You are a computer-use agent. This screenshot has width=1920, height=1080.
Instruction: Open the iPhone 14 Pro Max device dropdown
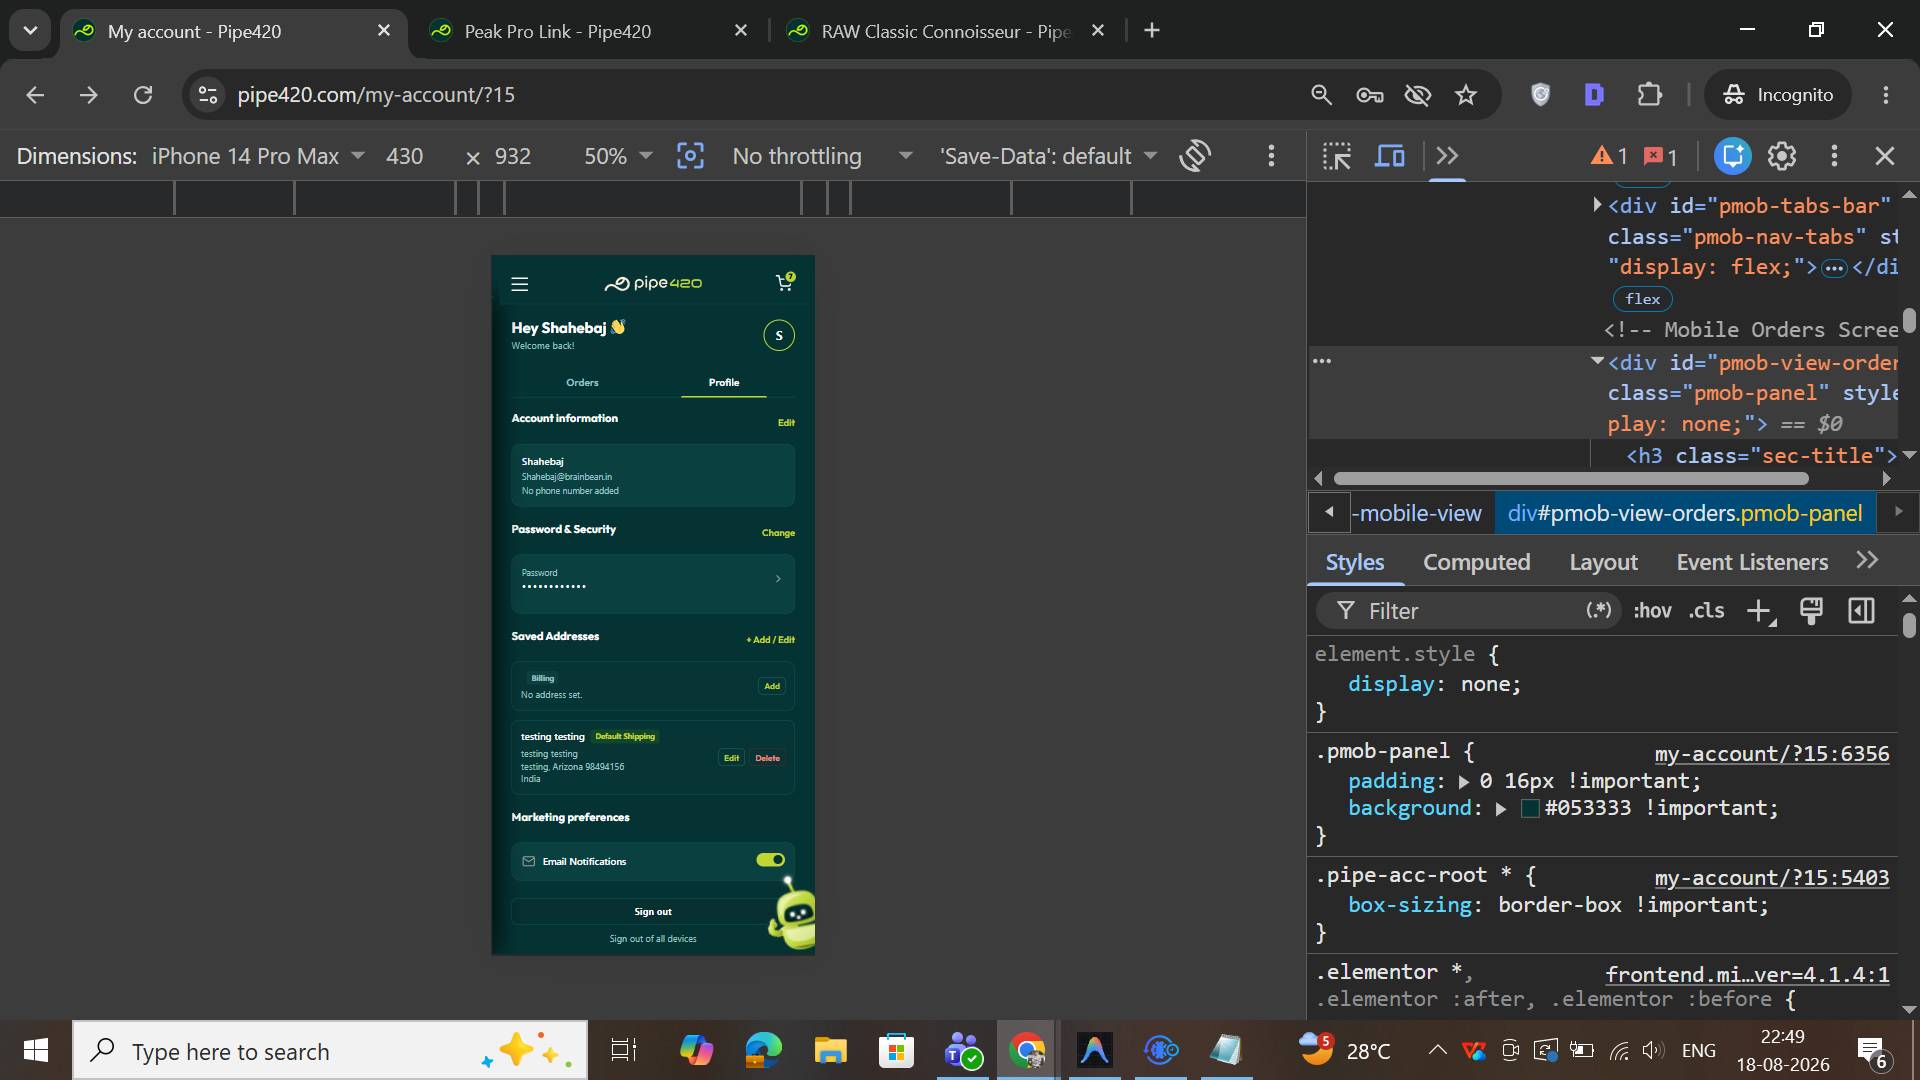pyautogui.click(x=258, y=156)
